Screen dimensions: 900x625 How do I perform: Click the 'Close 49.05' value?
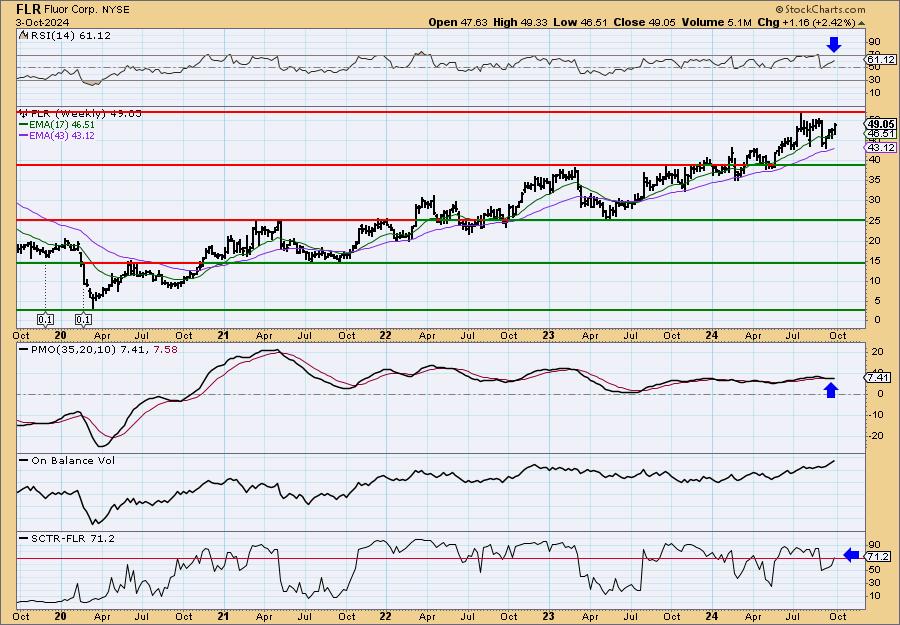click(645, 22)
